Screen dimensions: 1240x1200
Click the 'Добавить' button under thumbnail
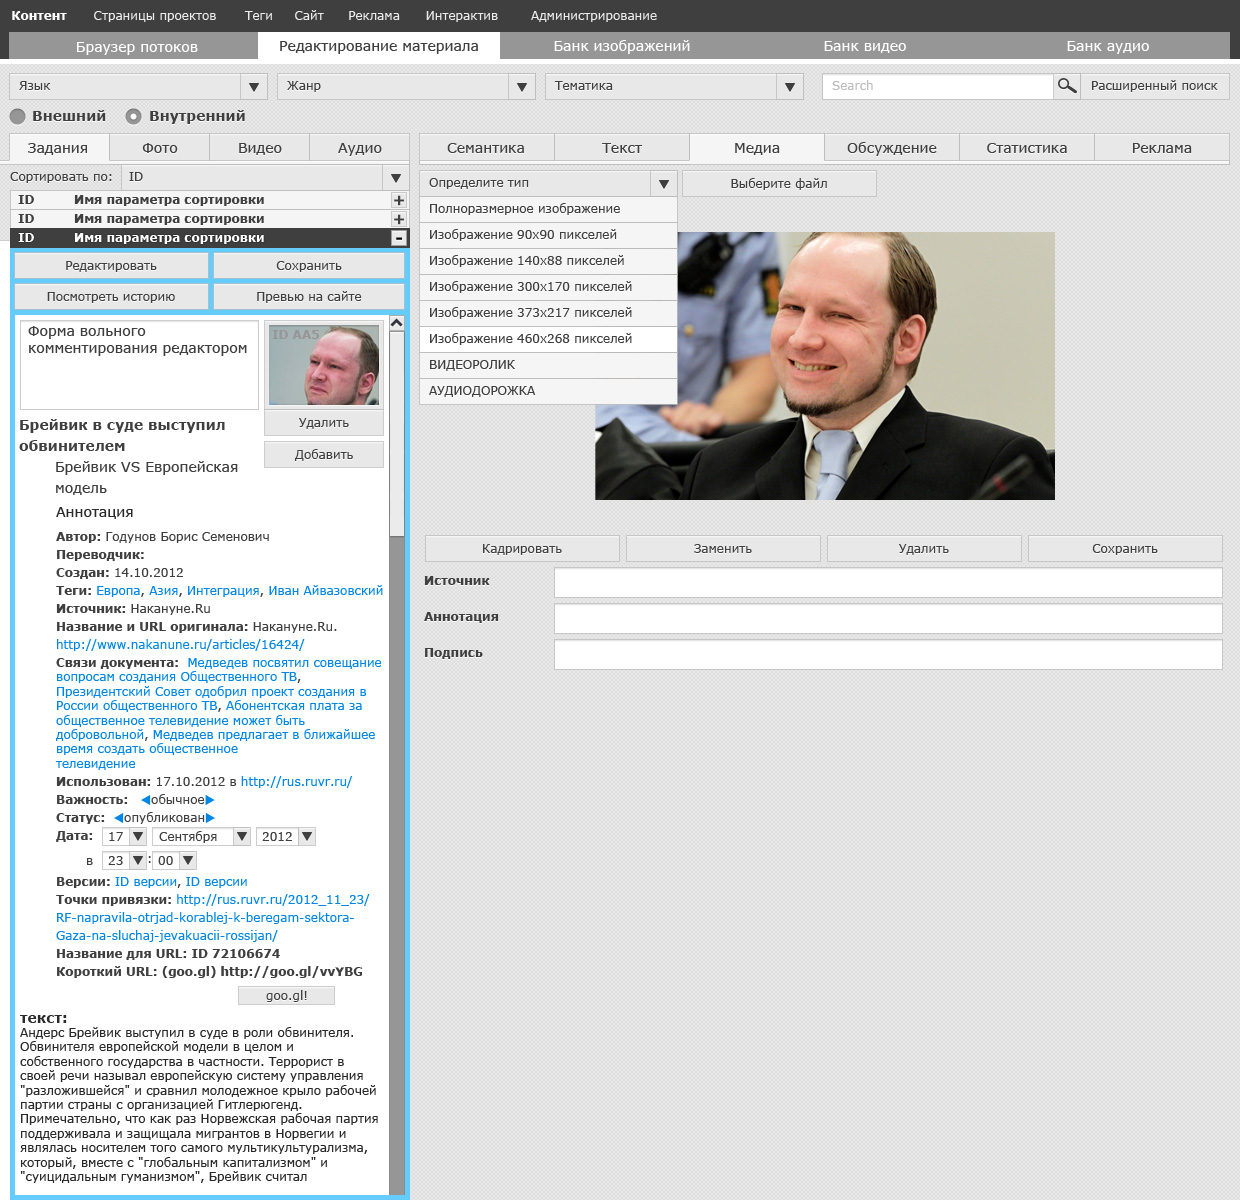(x=324, y=455)
